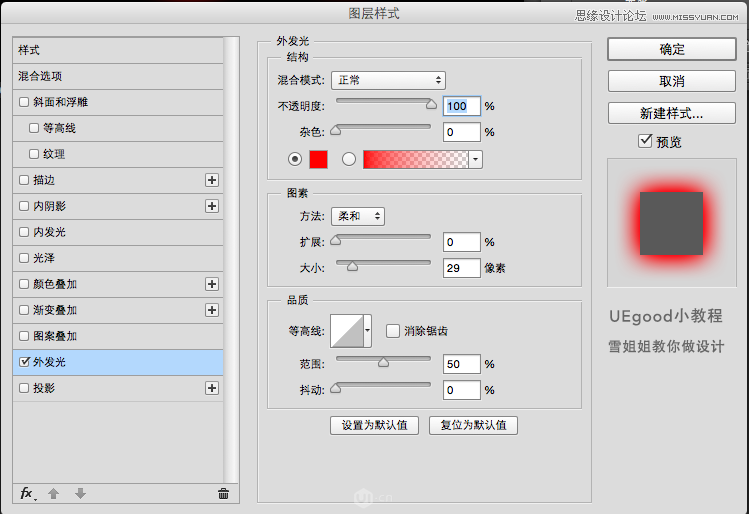Enable the 等高线 sub-option checkbox
Viewport: 749px width, 514px height.
click(x=34, y=128)
